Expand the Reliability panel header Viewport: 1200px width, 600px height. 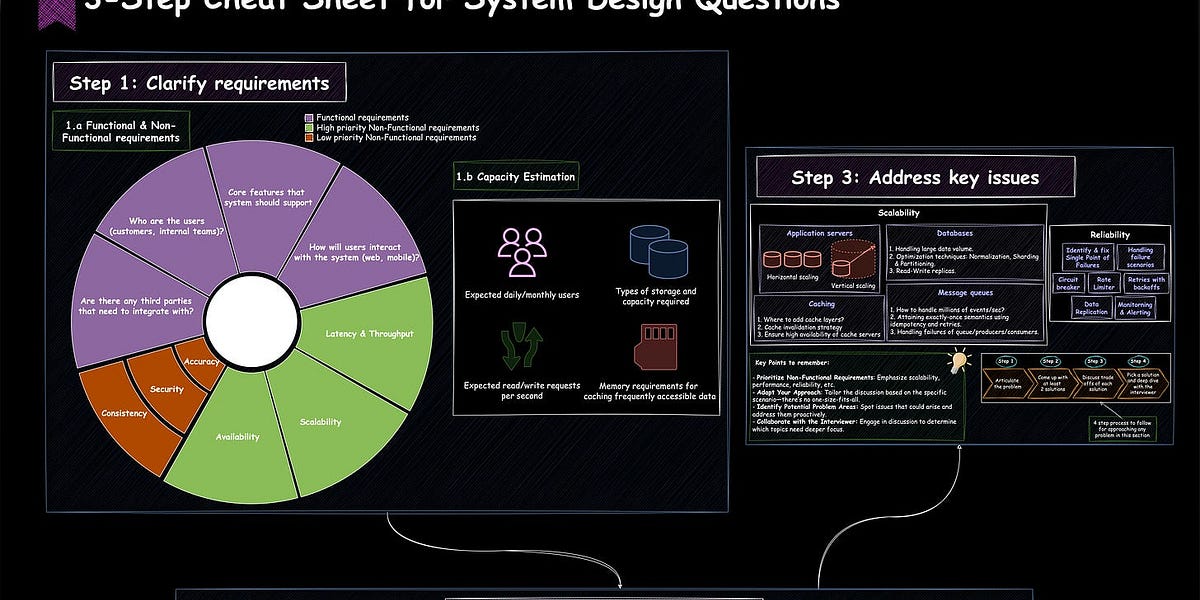coord(1108,234)
